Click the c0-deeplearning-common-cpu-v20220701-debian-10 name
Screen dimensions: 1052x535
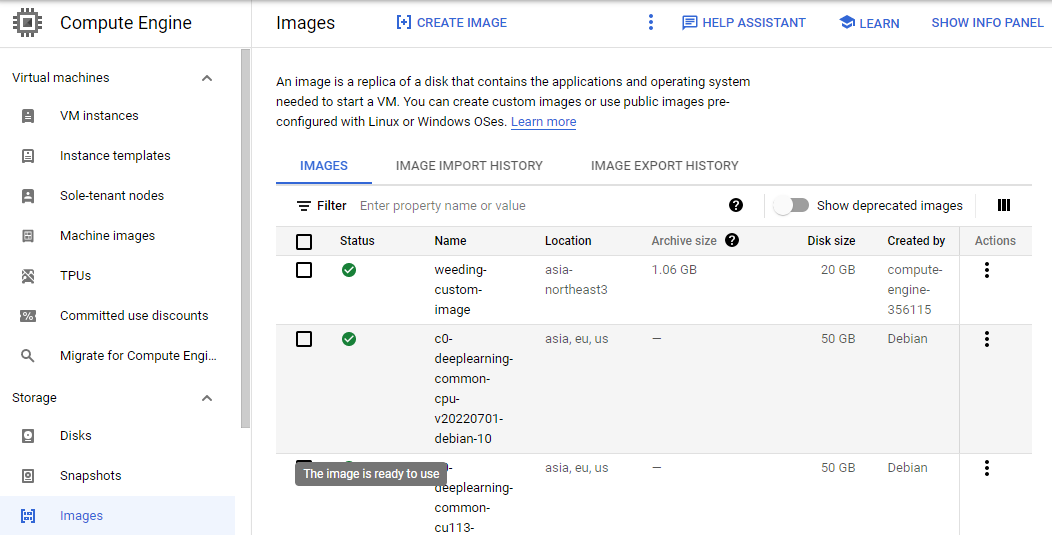pyautogui.click(x=474, y=389)
